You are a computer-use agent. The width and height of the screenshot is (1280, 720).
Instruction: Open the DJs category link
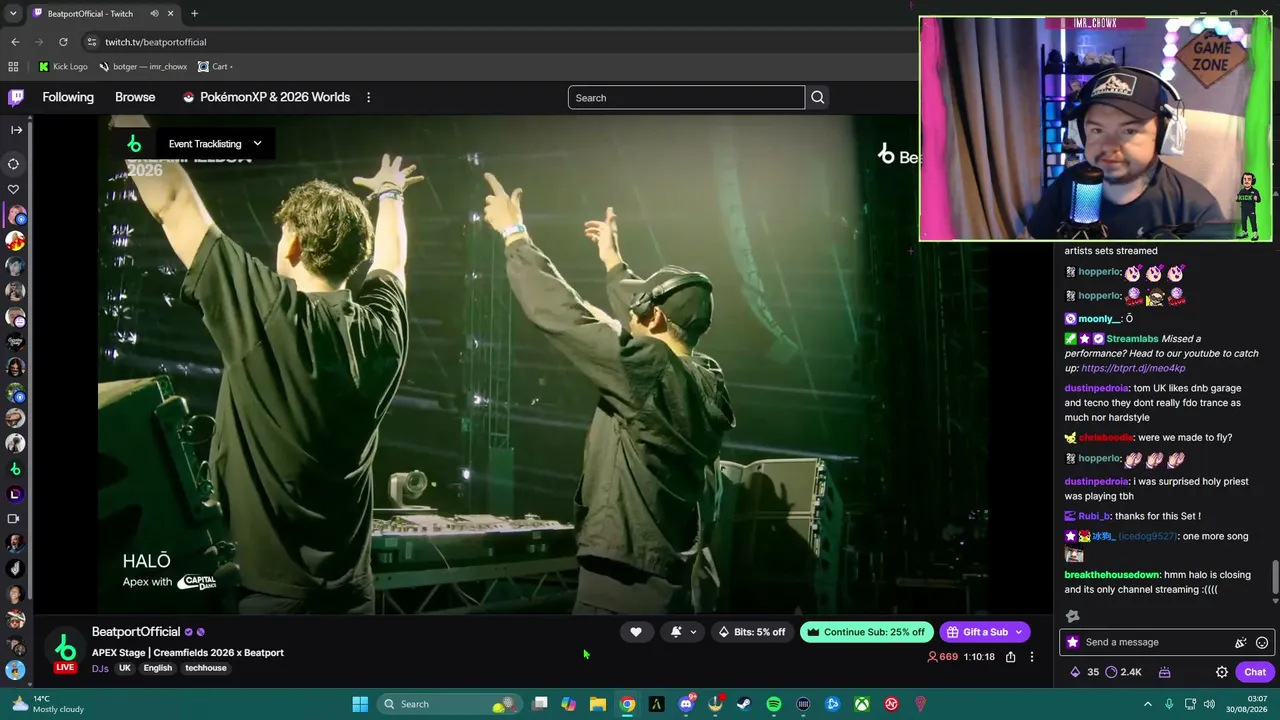100,668
